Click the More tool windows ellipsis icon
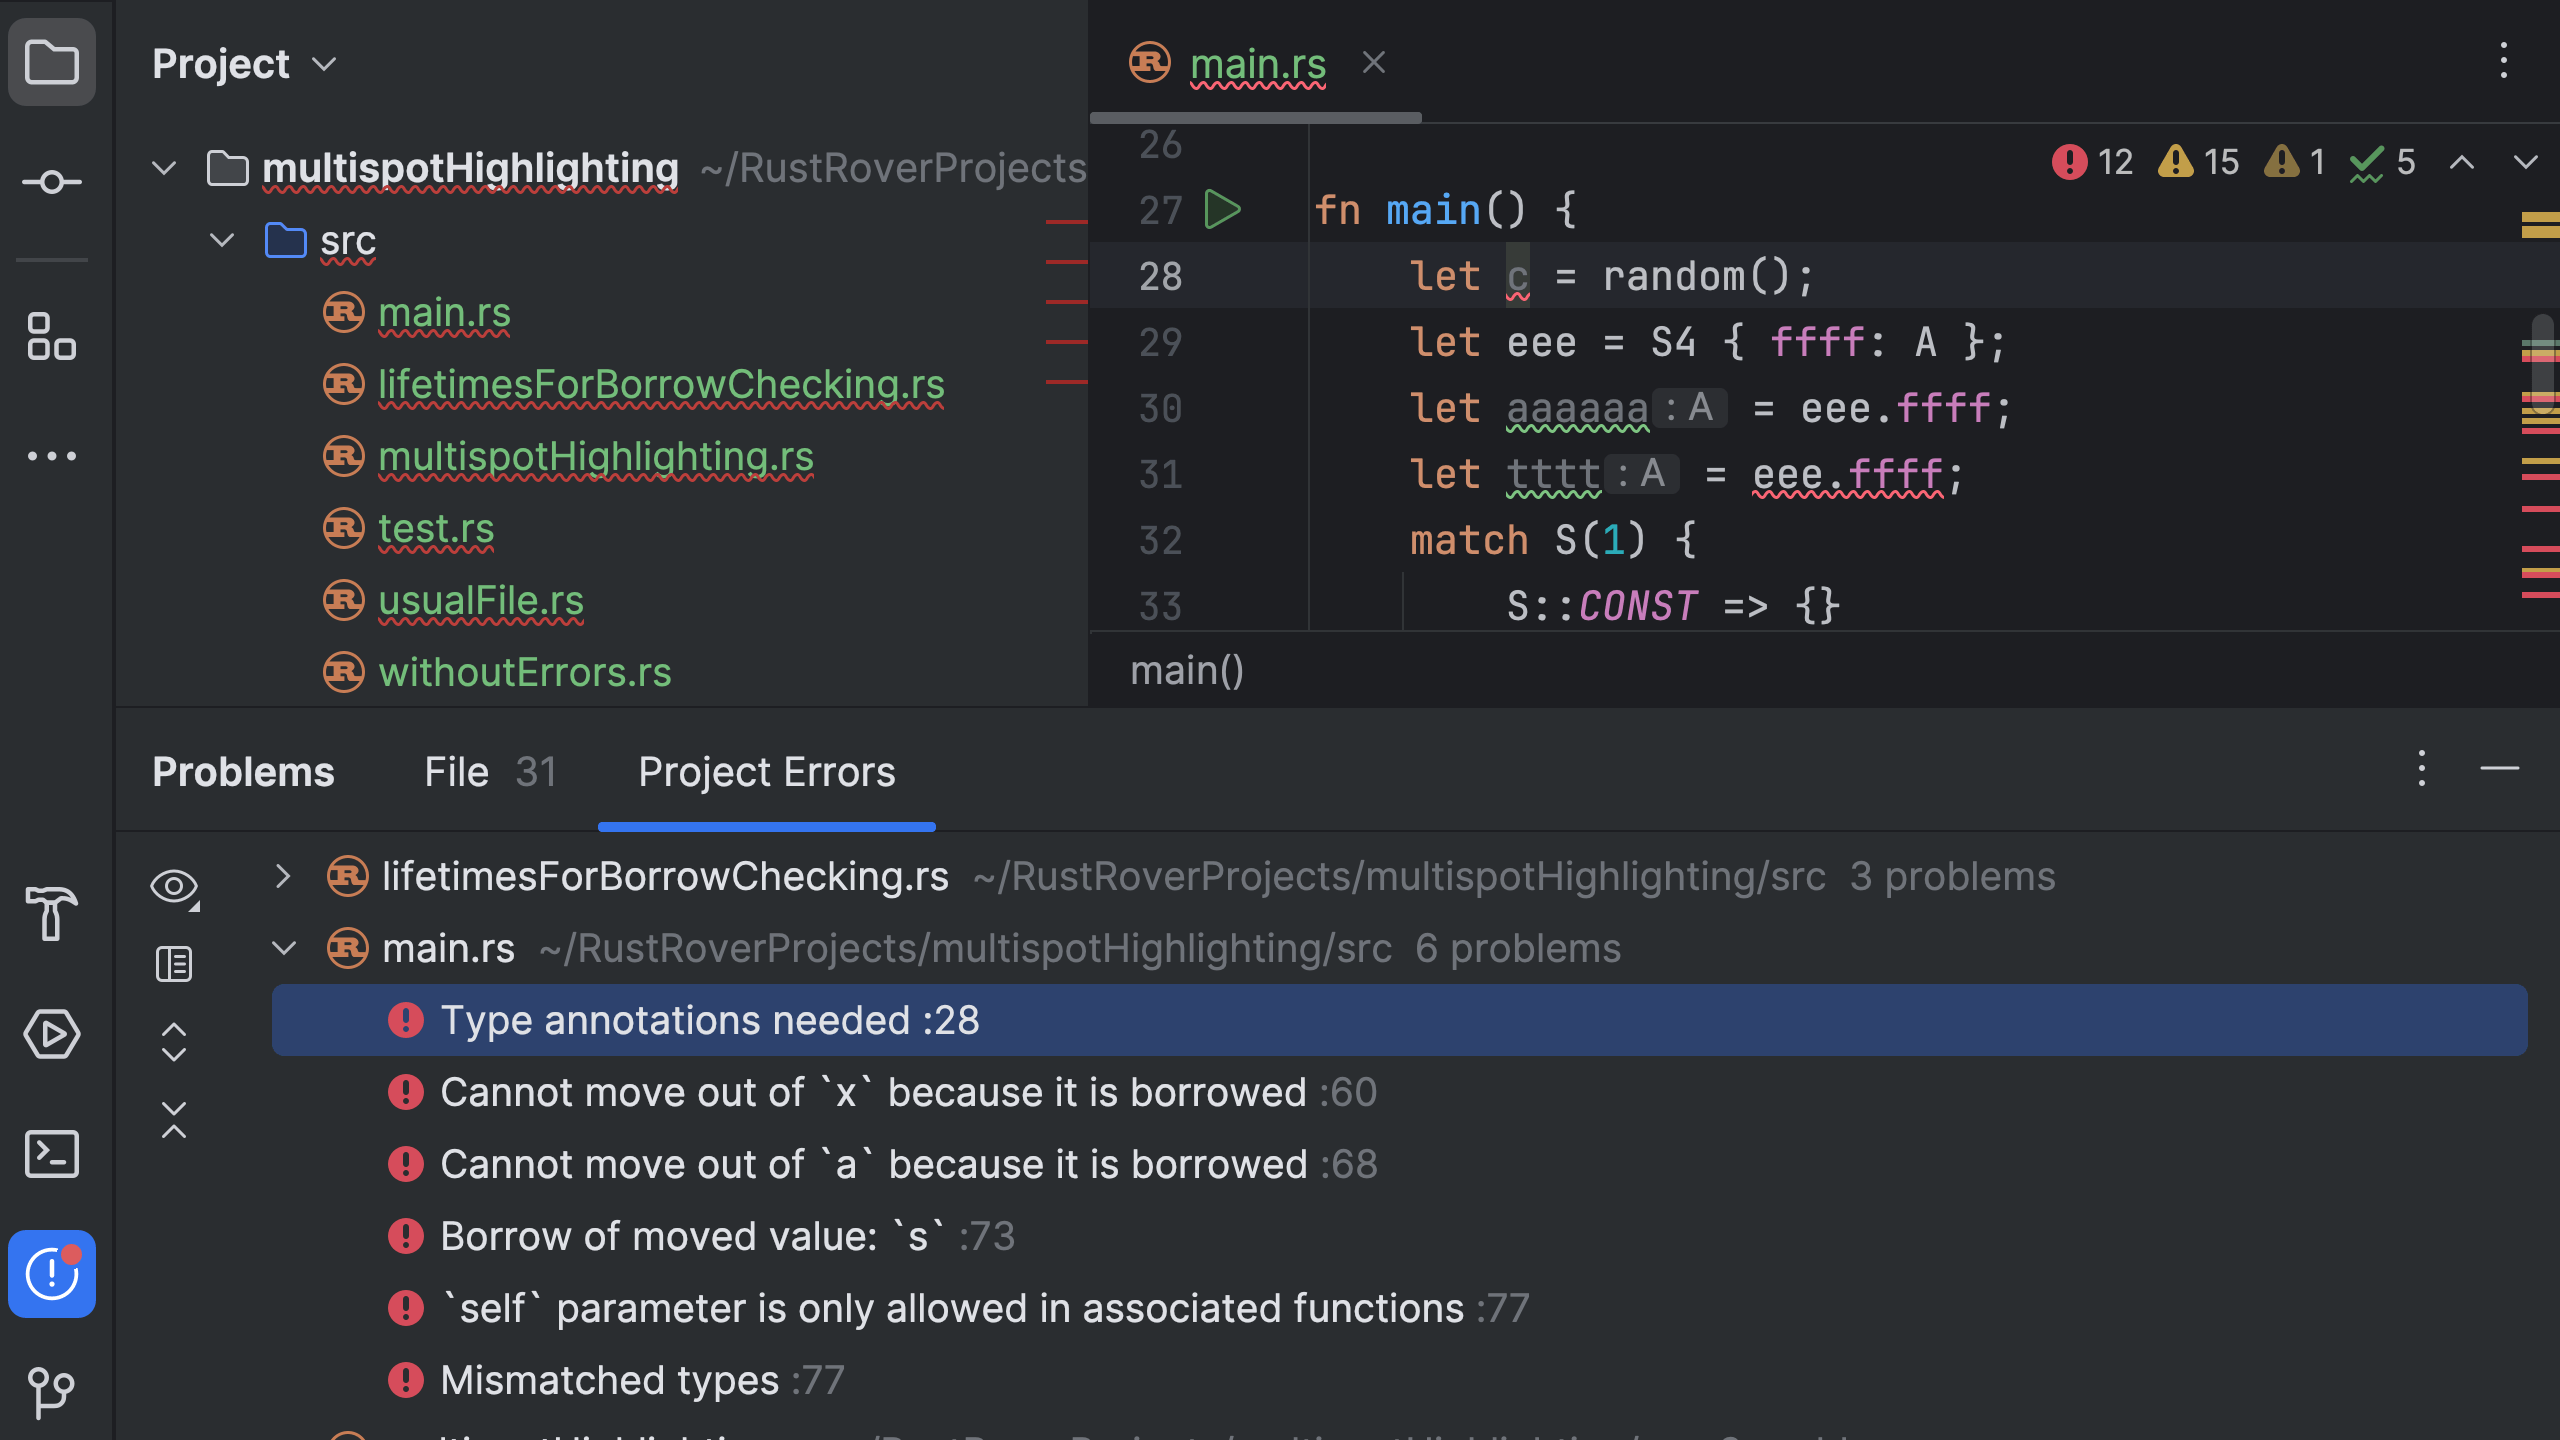Image resolution: width=2560 pixels, height=1440 pixels. click(51, 456)
